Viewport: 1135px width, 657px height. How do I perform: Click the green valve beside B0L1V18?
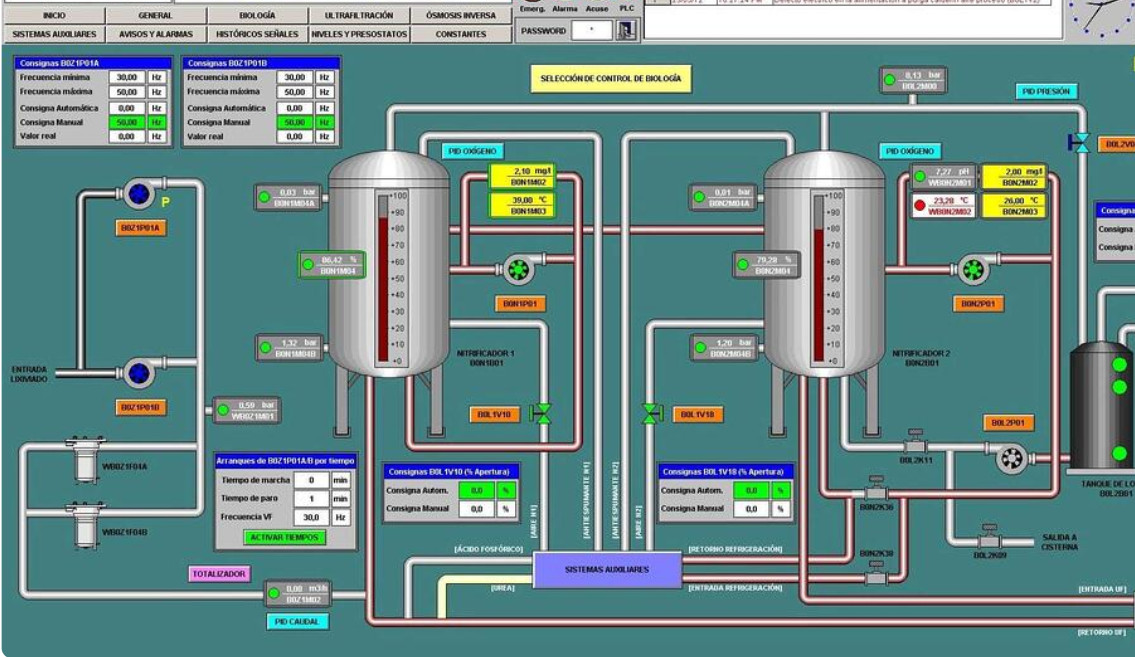pyautogui.click(x=651, y=413)
